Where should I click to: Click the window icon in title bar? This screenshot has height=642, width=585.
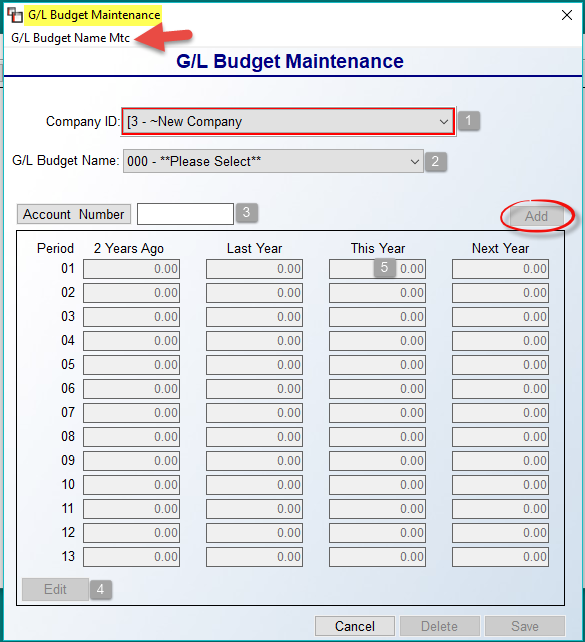click(15, 15)
